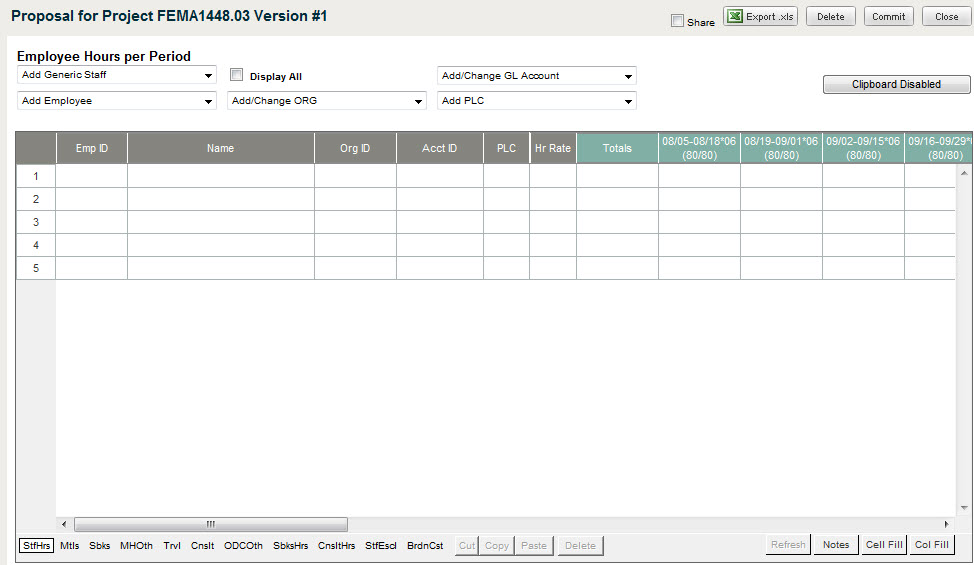Screen dimensions: 974x565
Task: Toggle the Display All checkbox
Action: (x=237, y=75)
